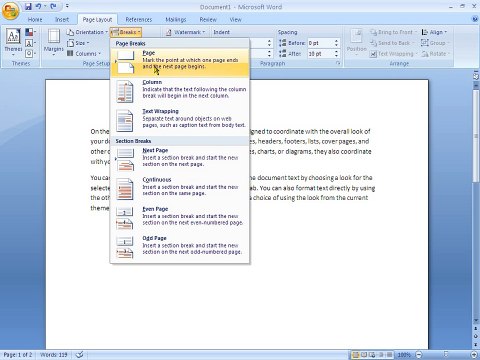Open the Rotate dropdown
Image resolution: width=480 pixels, height=360 pixels.
[x=435, y=53]
